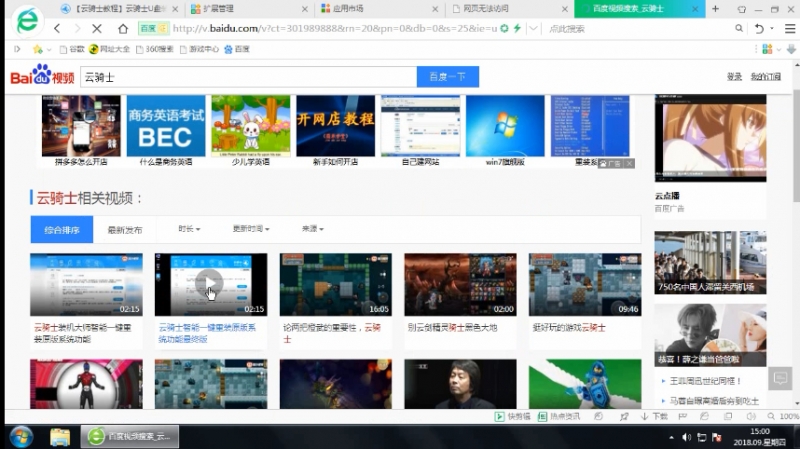
Task: Switch to the 网页无法访问 tab
Action: pos(509,9)
